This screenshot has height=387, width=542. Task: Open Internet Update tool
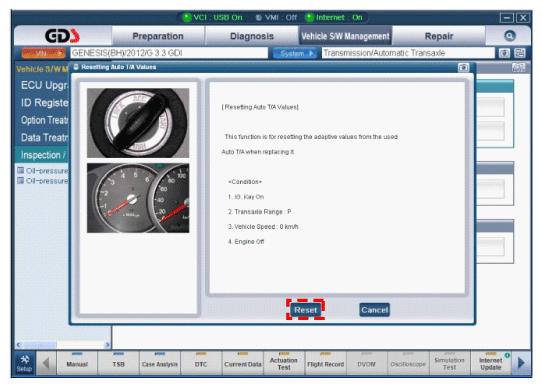491,364
